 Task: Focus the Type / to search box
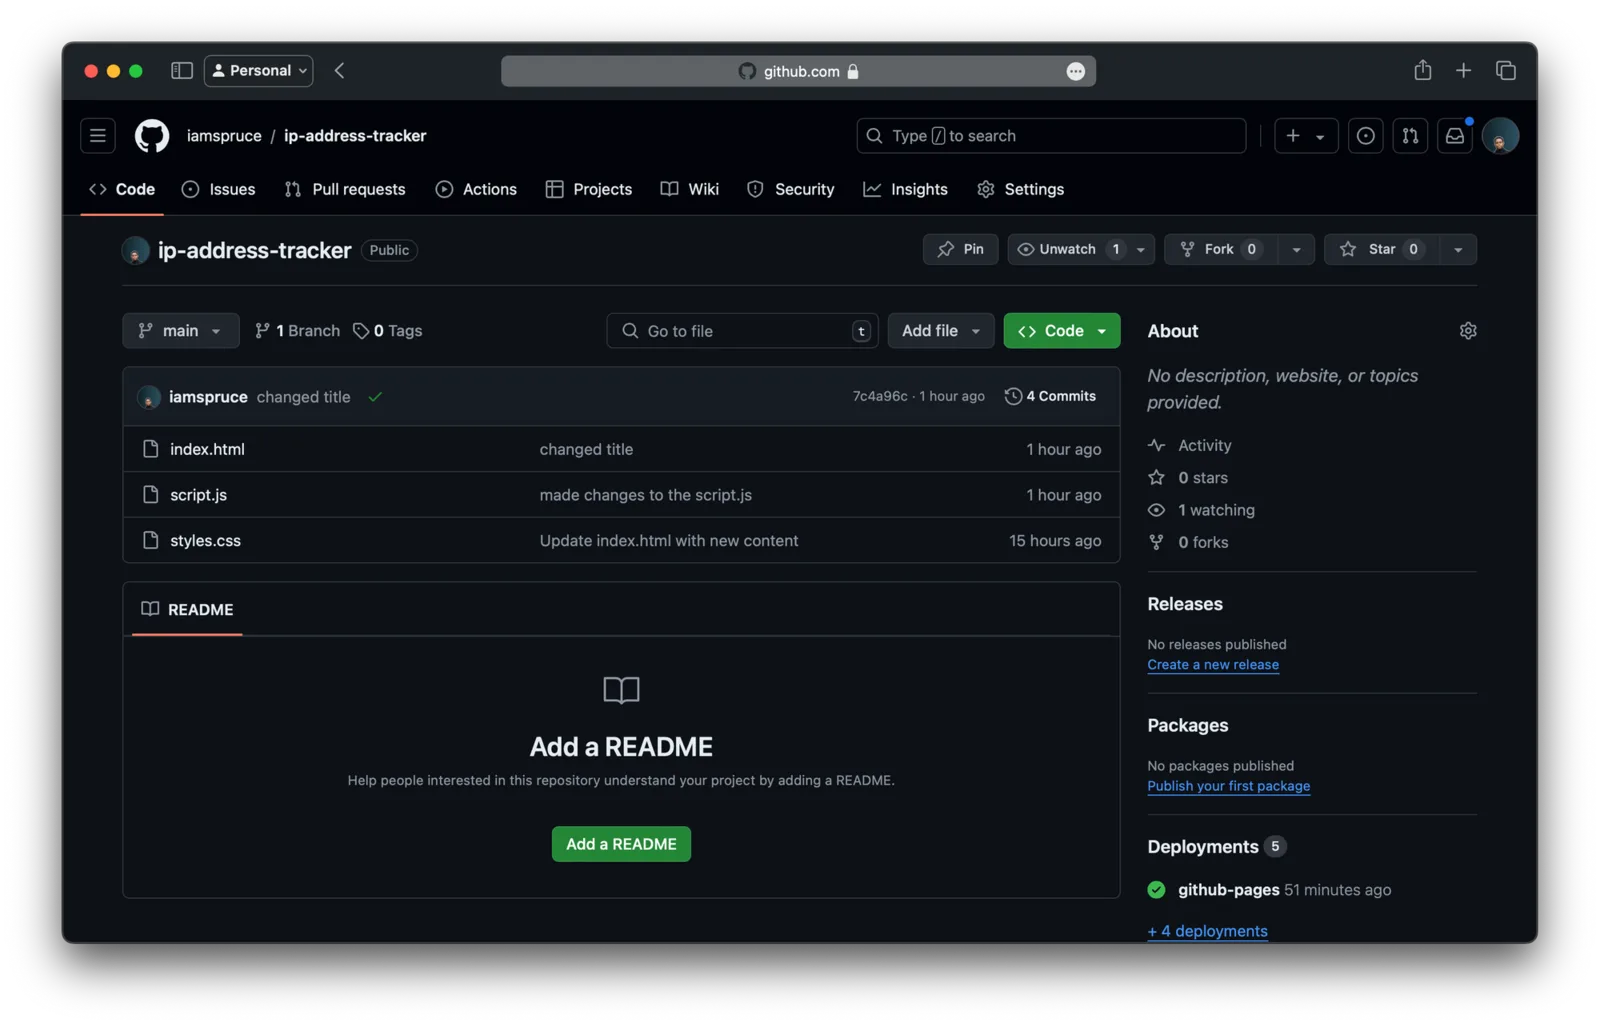1051,136
